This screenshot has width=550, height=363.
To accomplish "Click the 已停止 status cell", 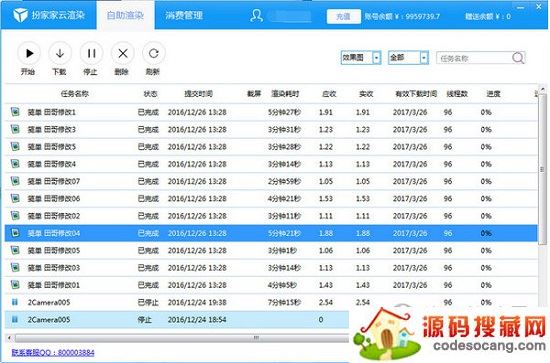I will [x=148, y=302].
